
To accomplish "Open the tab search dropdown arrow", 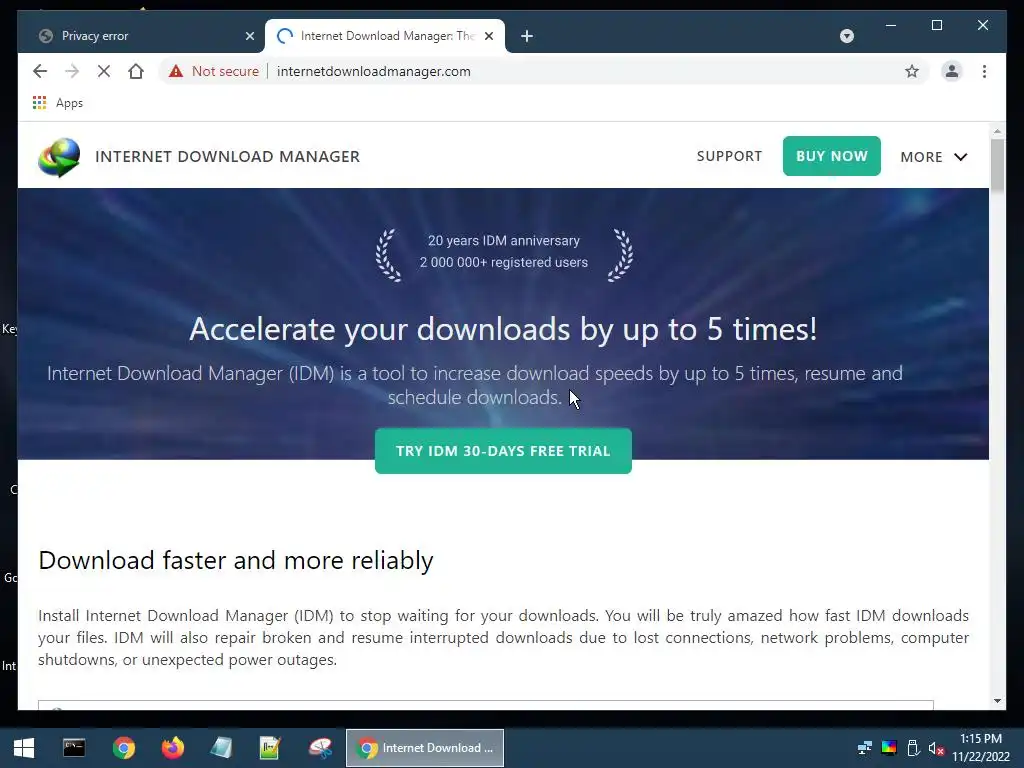I will coord(846,36).
